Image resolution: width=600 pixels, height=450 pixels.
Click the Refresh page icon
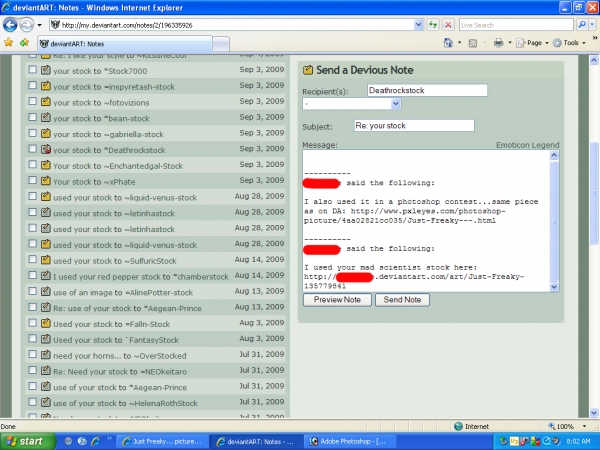pos(433,25)
